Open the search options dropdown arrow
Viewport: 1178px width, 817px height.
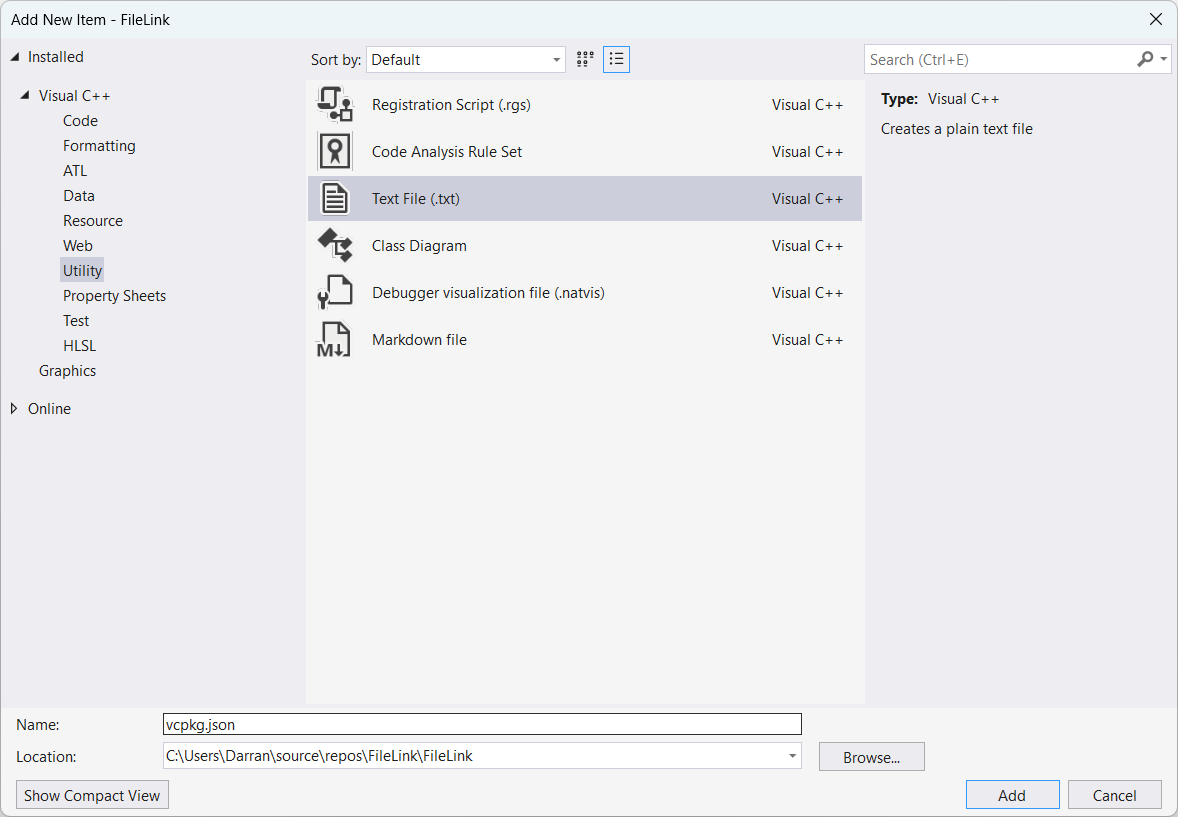[1163, 59]
